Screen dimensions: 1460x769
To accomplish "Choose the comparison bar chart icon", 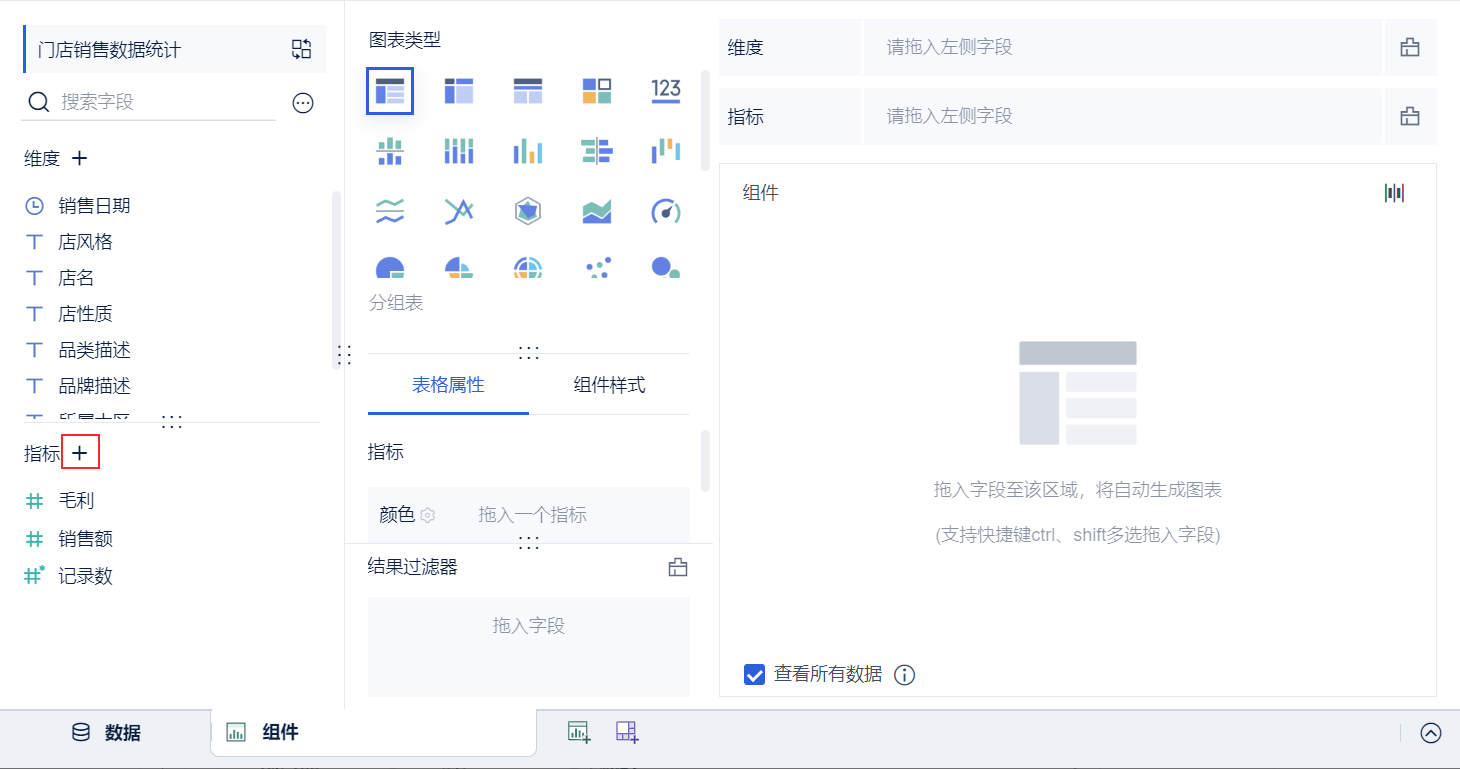I will 597,151.
